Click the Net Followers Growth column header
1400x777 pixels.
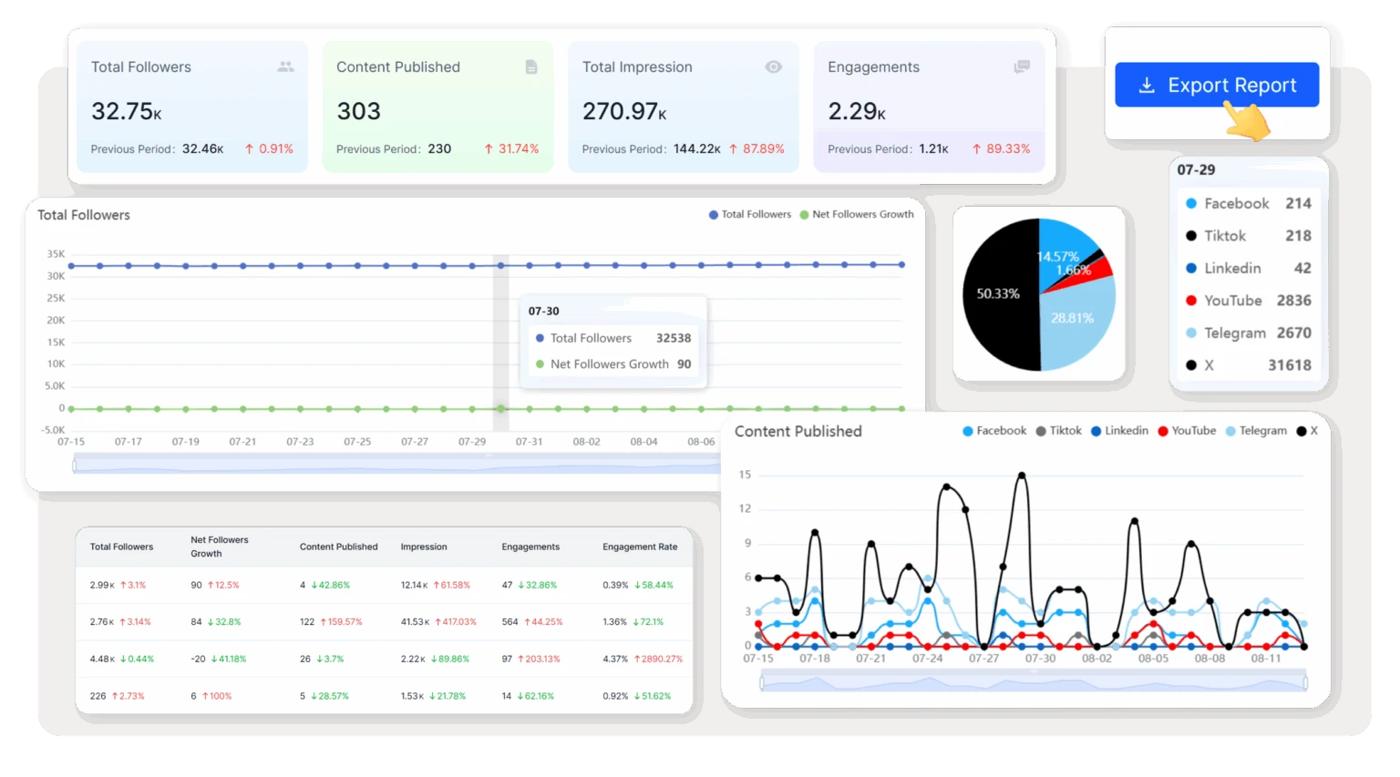point(220,546)
